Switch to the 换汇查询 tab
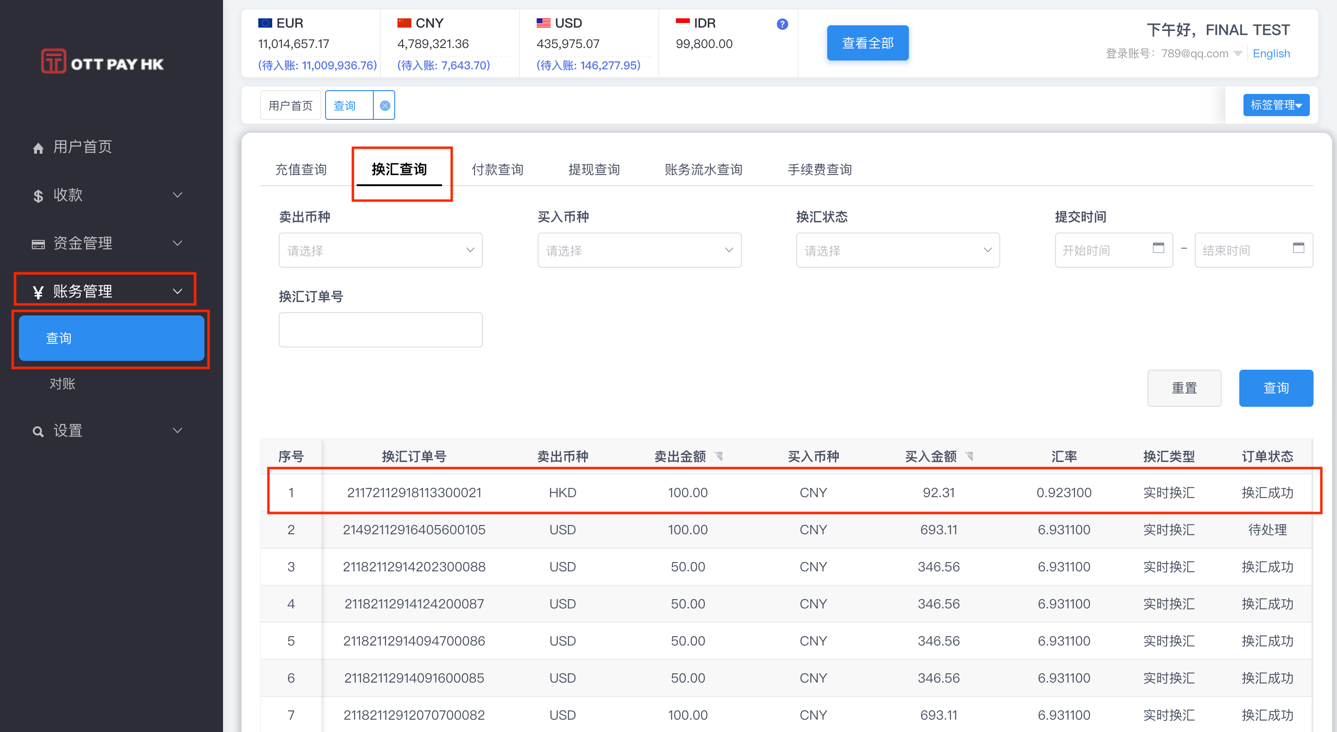This screenshot has width=1337, height=732. 399,169
